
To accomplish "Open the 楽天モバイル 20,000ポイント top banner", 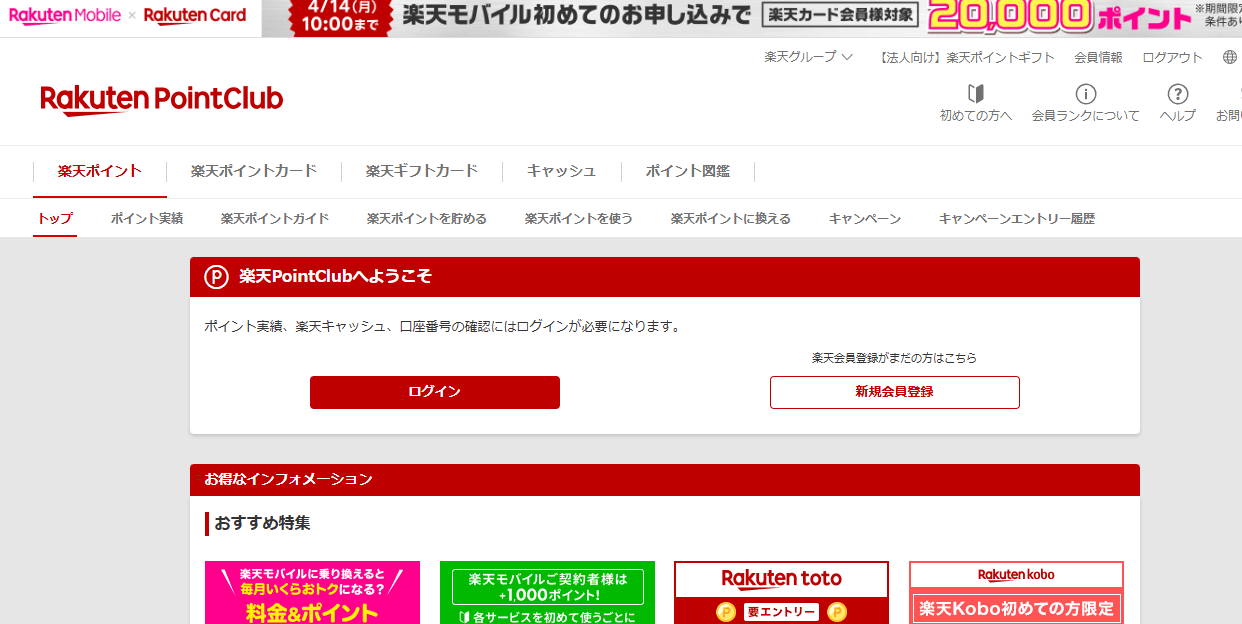I will coord(752,18).
